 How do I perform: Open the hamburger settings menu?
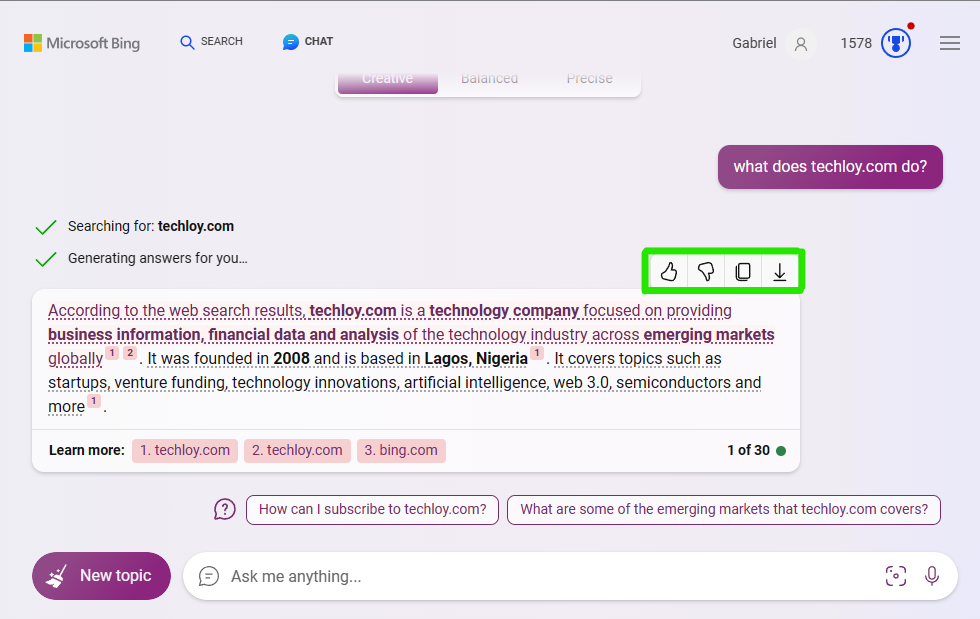950,43
